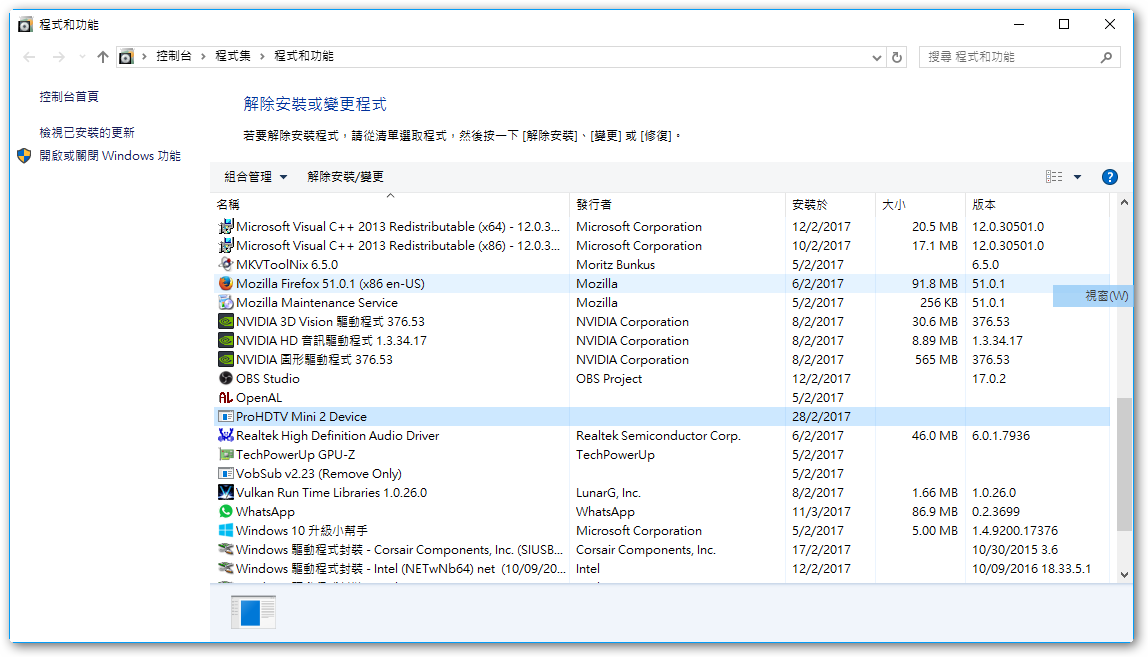Click the Mozilla Maintenance Service icon
This screenshot has width=1148, height=657.
click(226, 302)
